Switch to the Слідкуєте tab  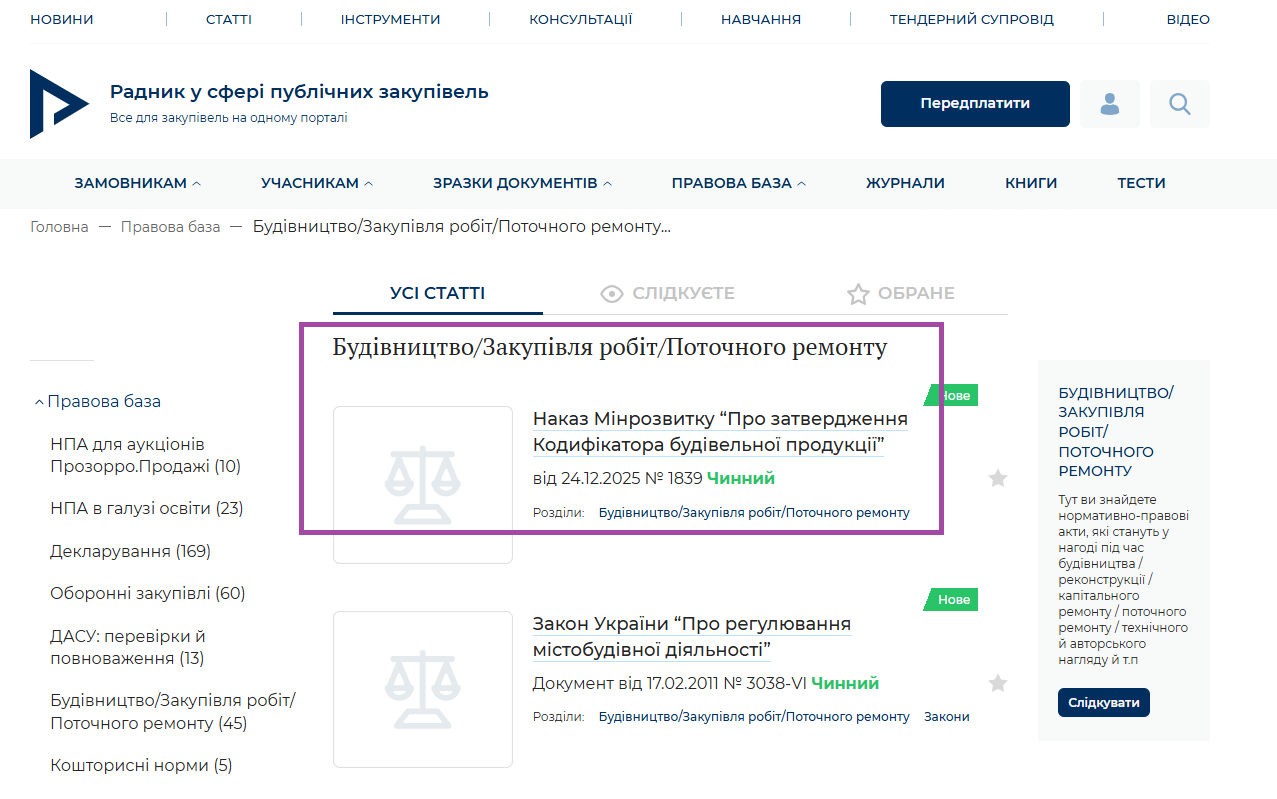point(667,294)
